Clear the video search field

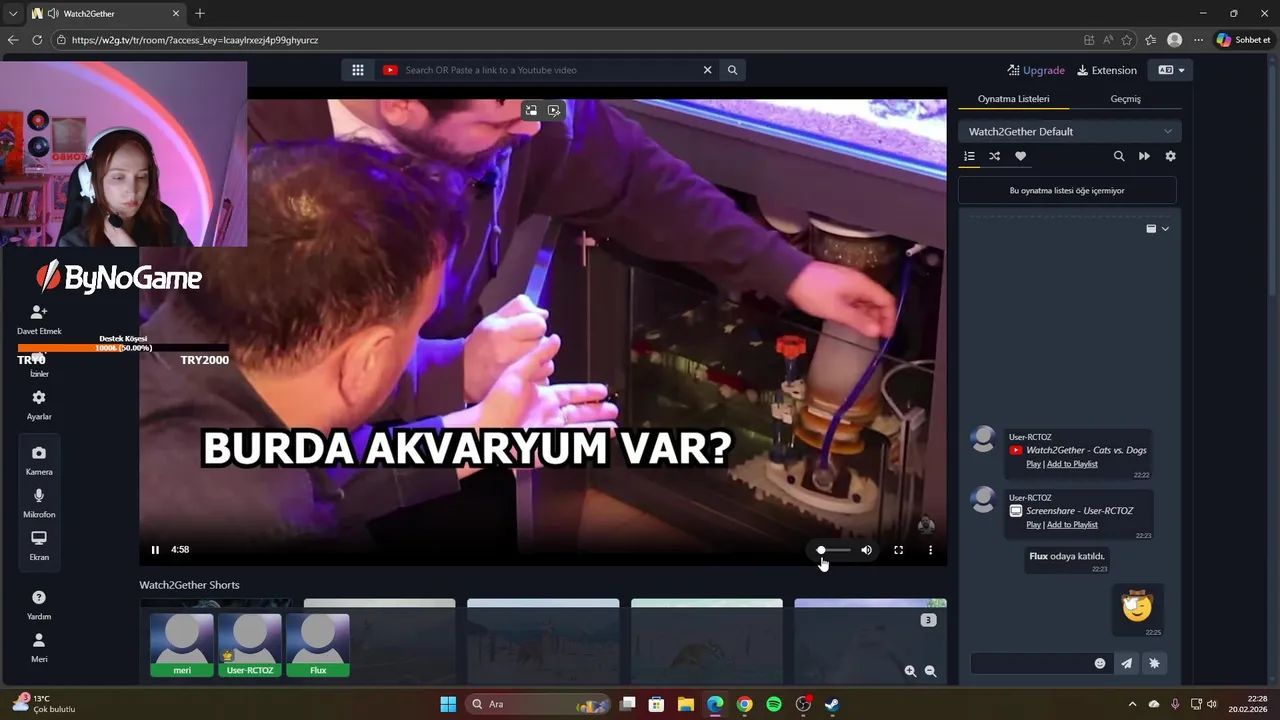pos(707,70)
